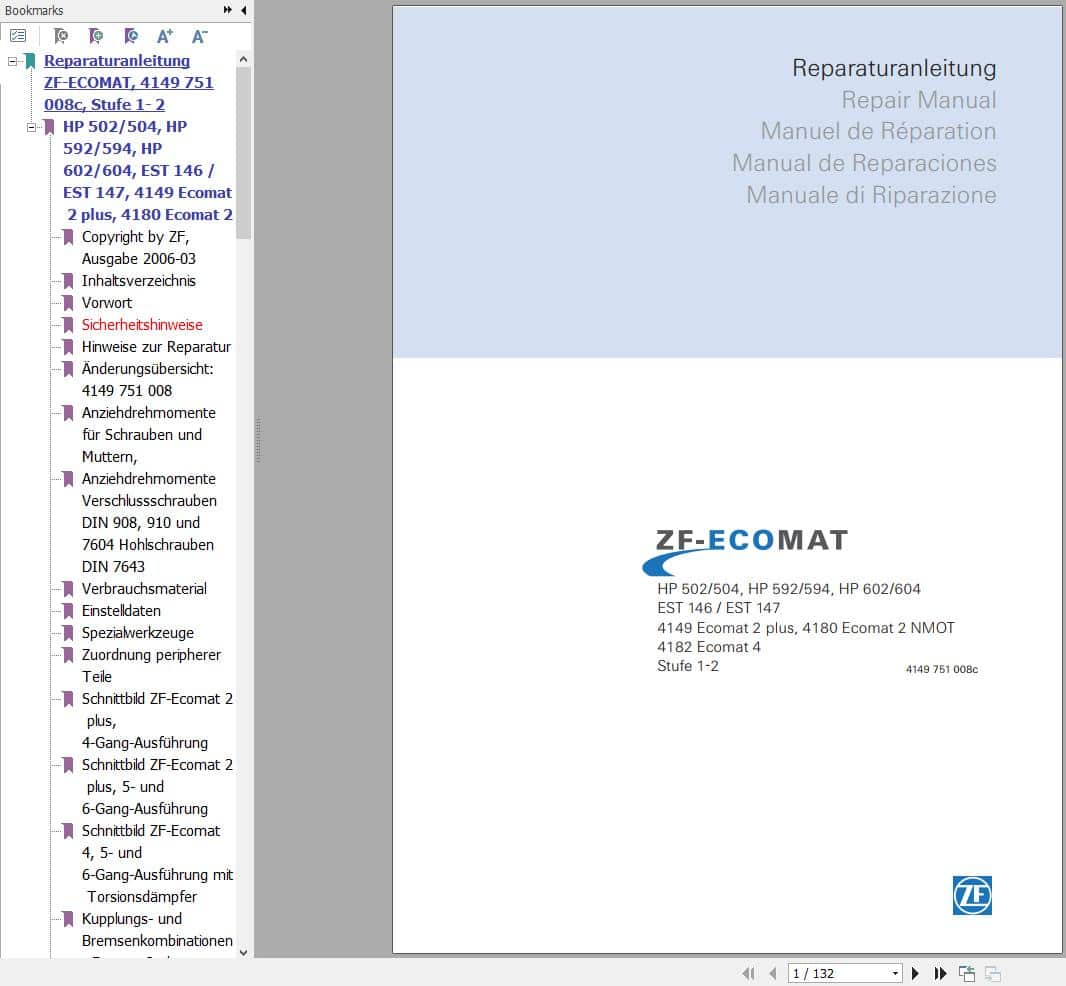Go to previous page button
The image size is (1066, 986).
pyautogui.click(x=772, y=973)
